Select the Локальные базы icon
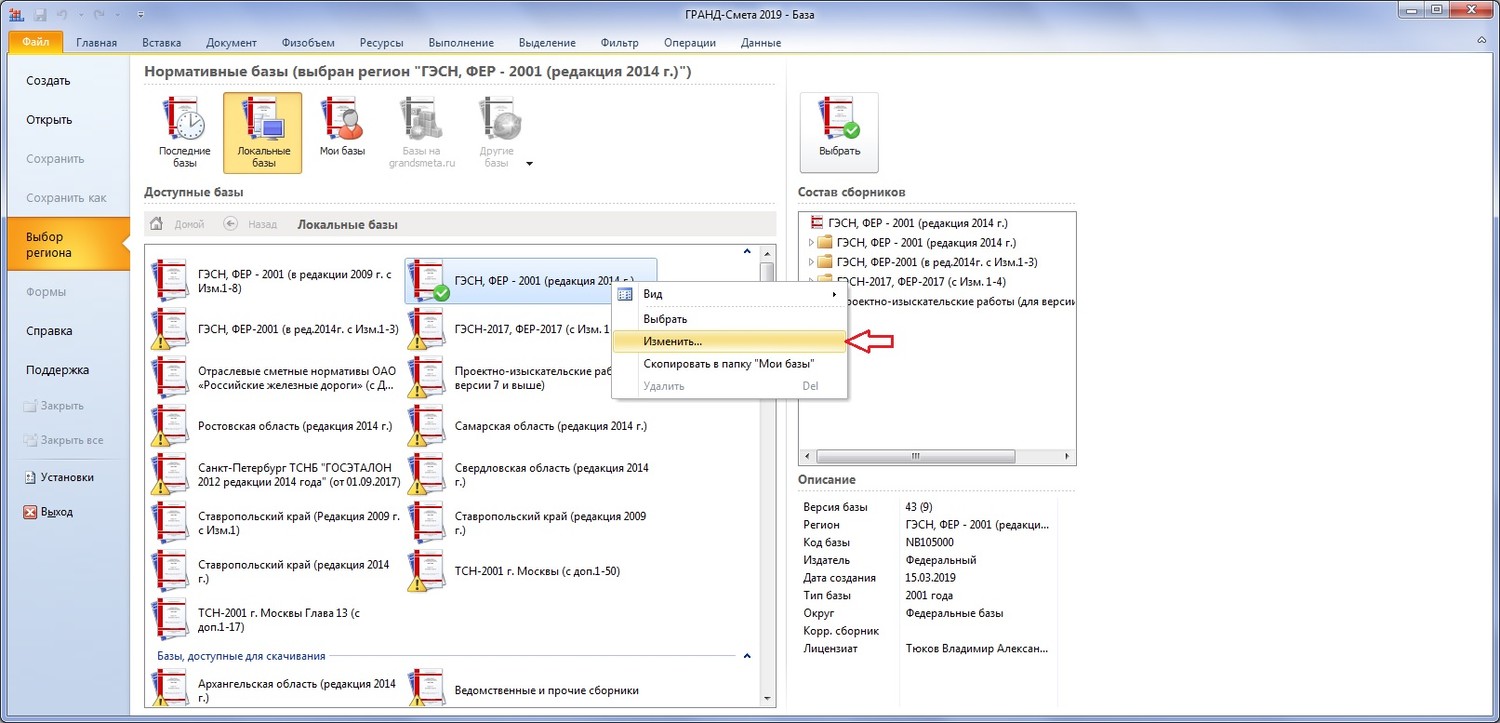Image resolution: width=1500 pixels, height=723 pixels. 263,133
